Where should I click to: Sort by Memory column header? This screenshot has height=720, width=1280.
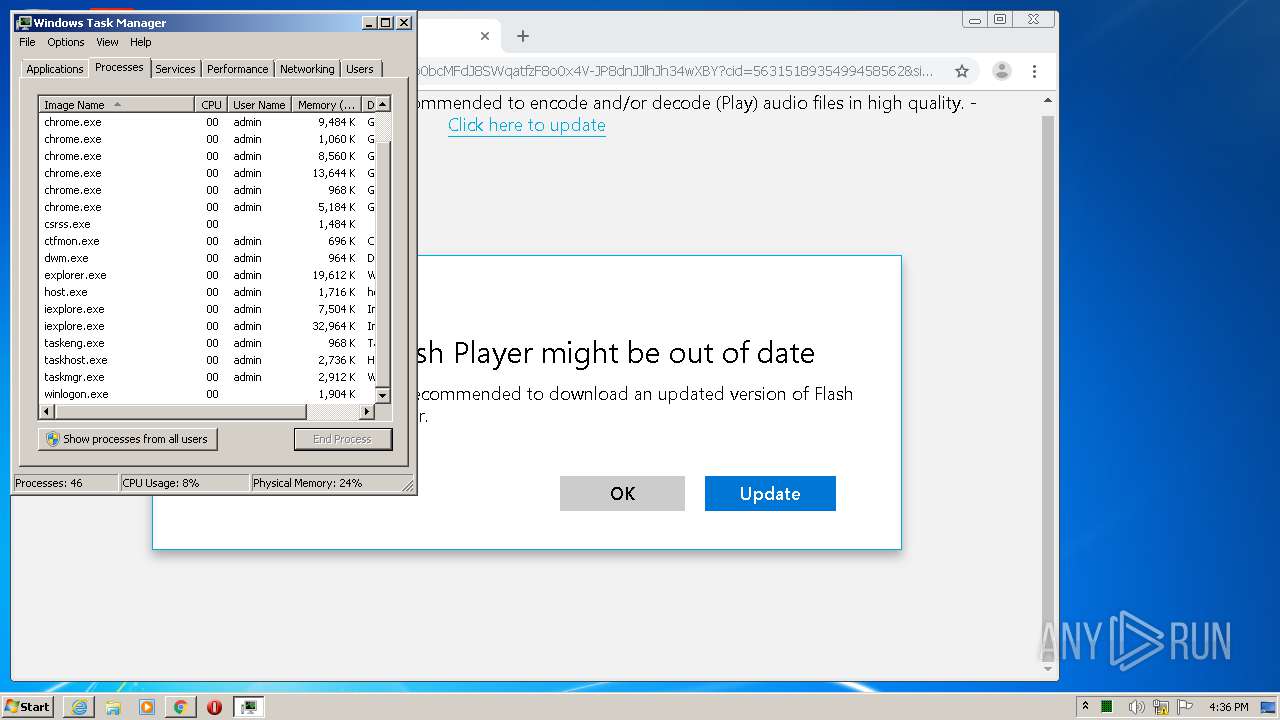coord(326,105)
